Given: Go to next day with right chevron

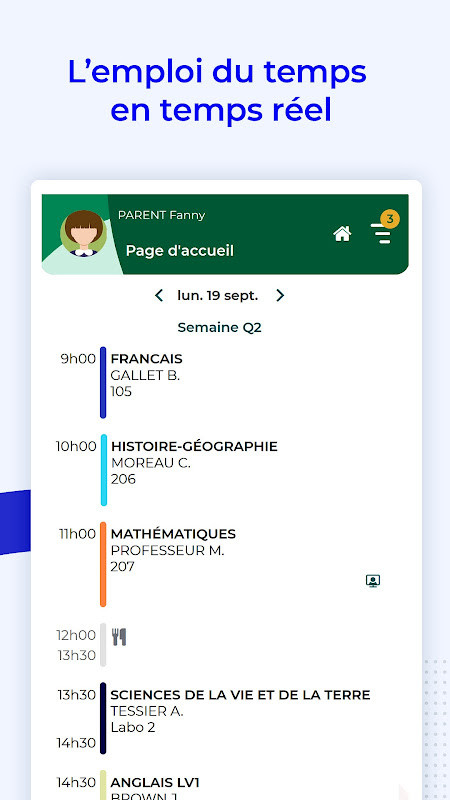Looking at the screenshot, I should 280,295.
